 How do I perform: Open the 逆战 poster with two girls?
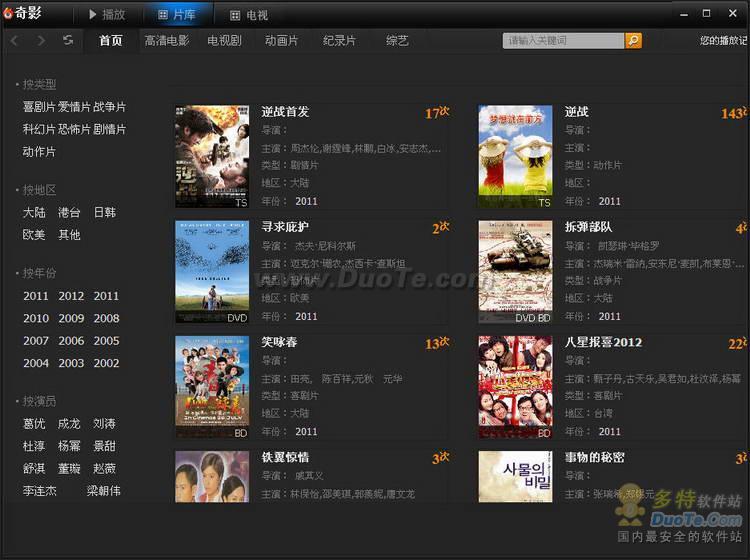point(515,156)
